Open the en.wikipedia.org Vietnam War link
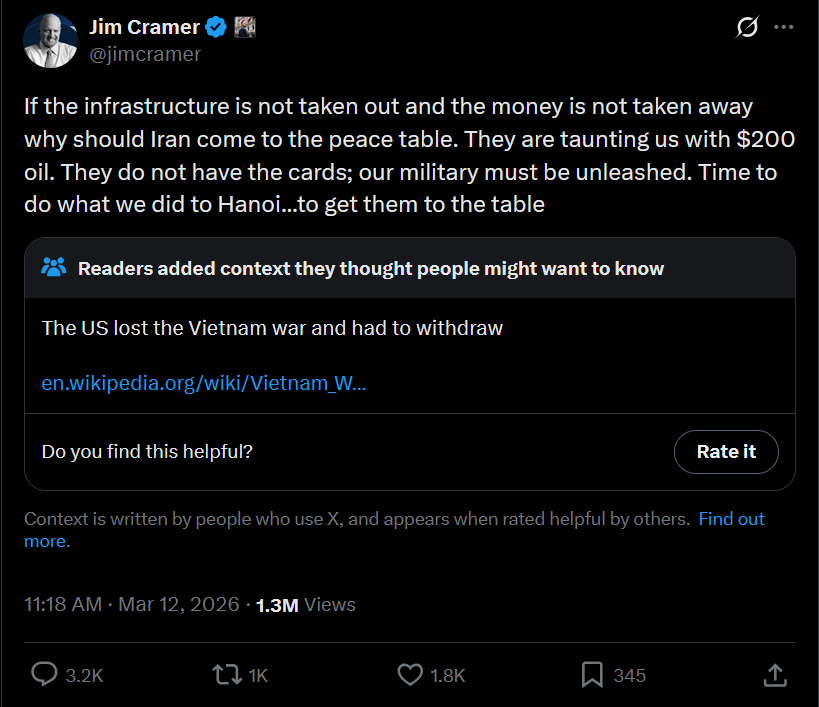The image size is (819, 707). tap(203, 384)
